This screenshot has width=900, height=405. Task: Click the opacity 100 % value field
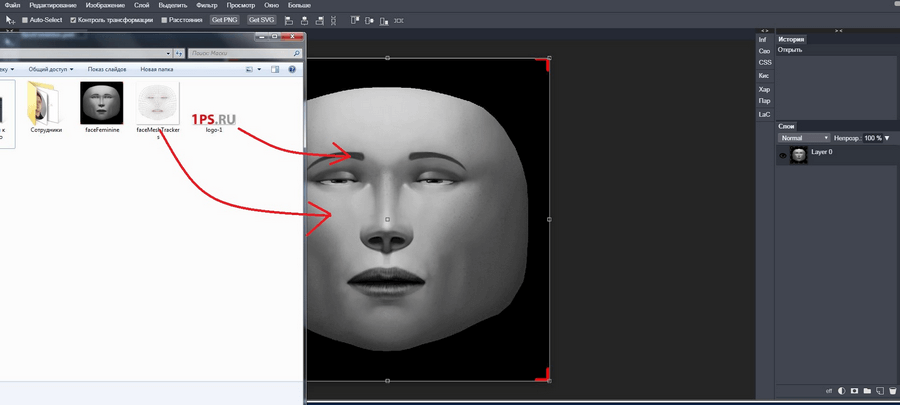(x=872, y=138)
